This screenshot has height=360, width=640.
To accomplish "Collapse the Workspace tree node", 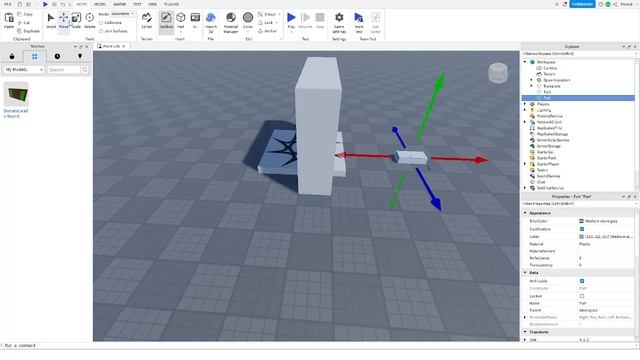I will [x=525, y=62].
